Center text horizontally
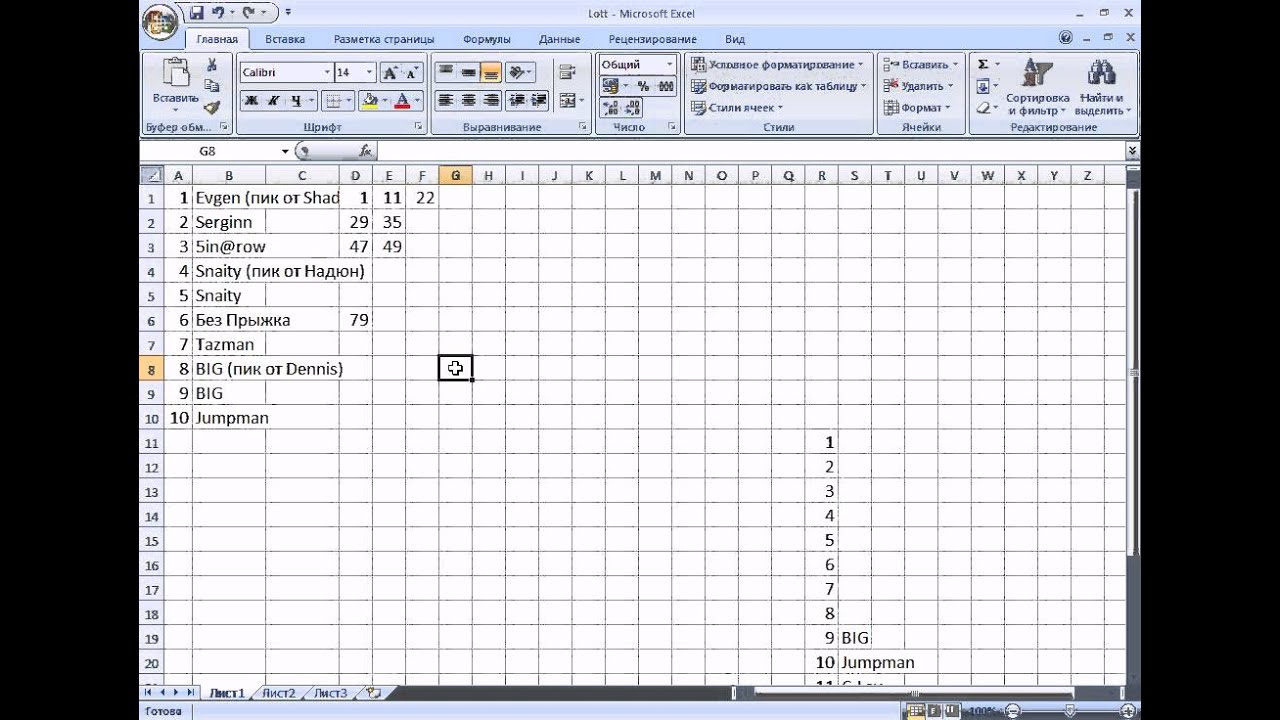Image resolution: width=1280 pixels, height=720 pixels. [468, 101]
